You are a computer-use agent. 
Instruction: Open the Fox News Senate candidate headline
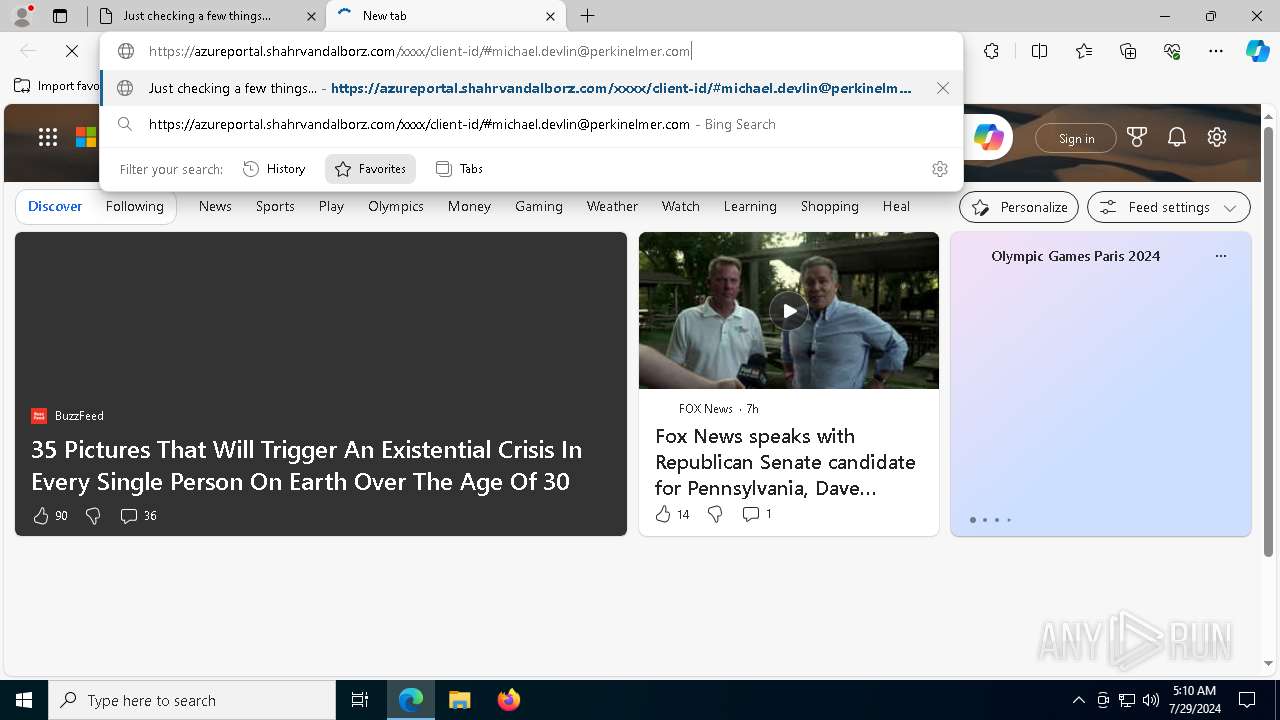pos(785,462)
